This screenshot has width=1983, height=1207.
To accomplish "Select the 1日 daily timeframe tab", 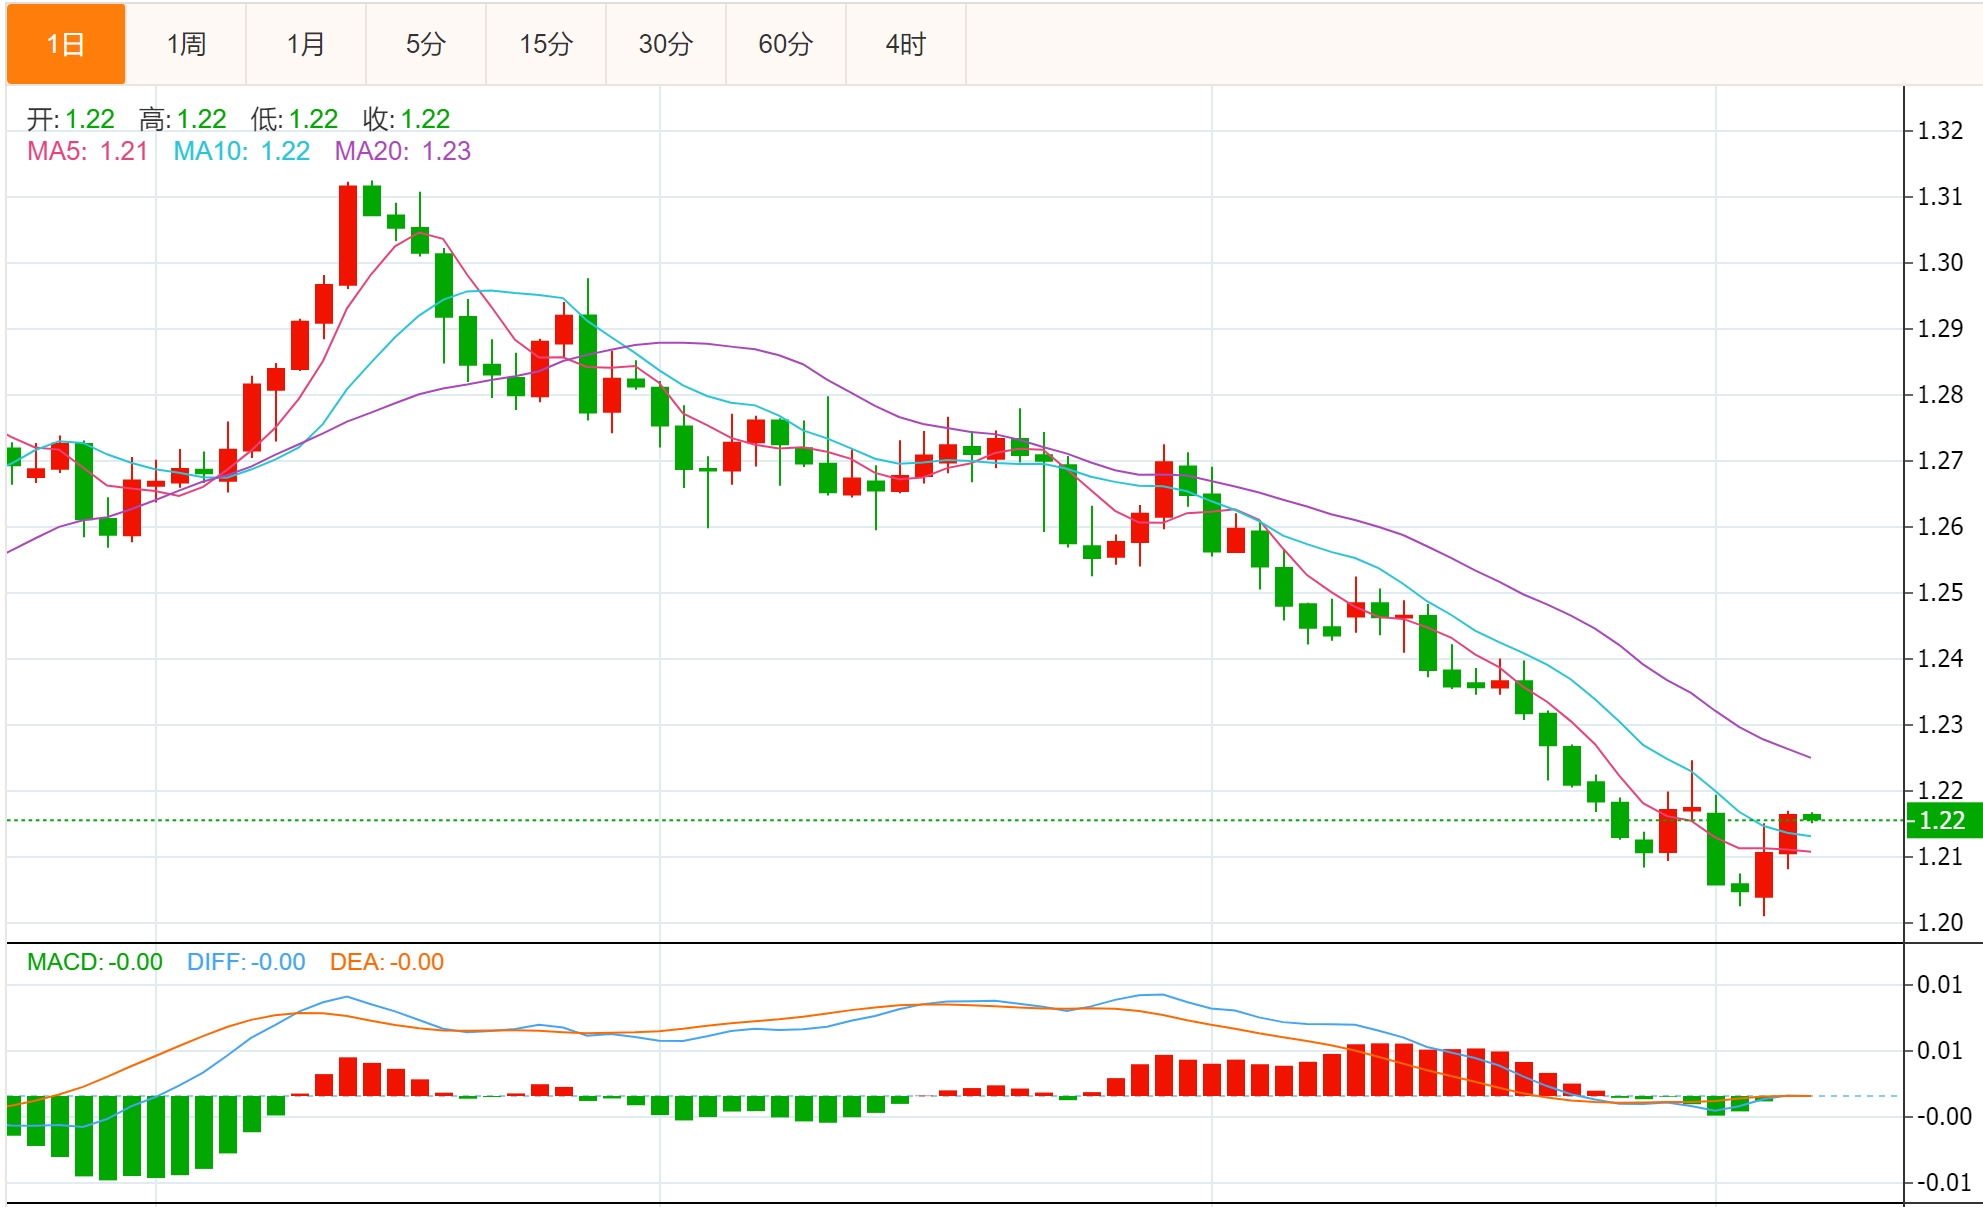I will click(66, 44).
